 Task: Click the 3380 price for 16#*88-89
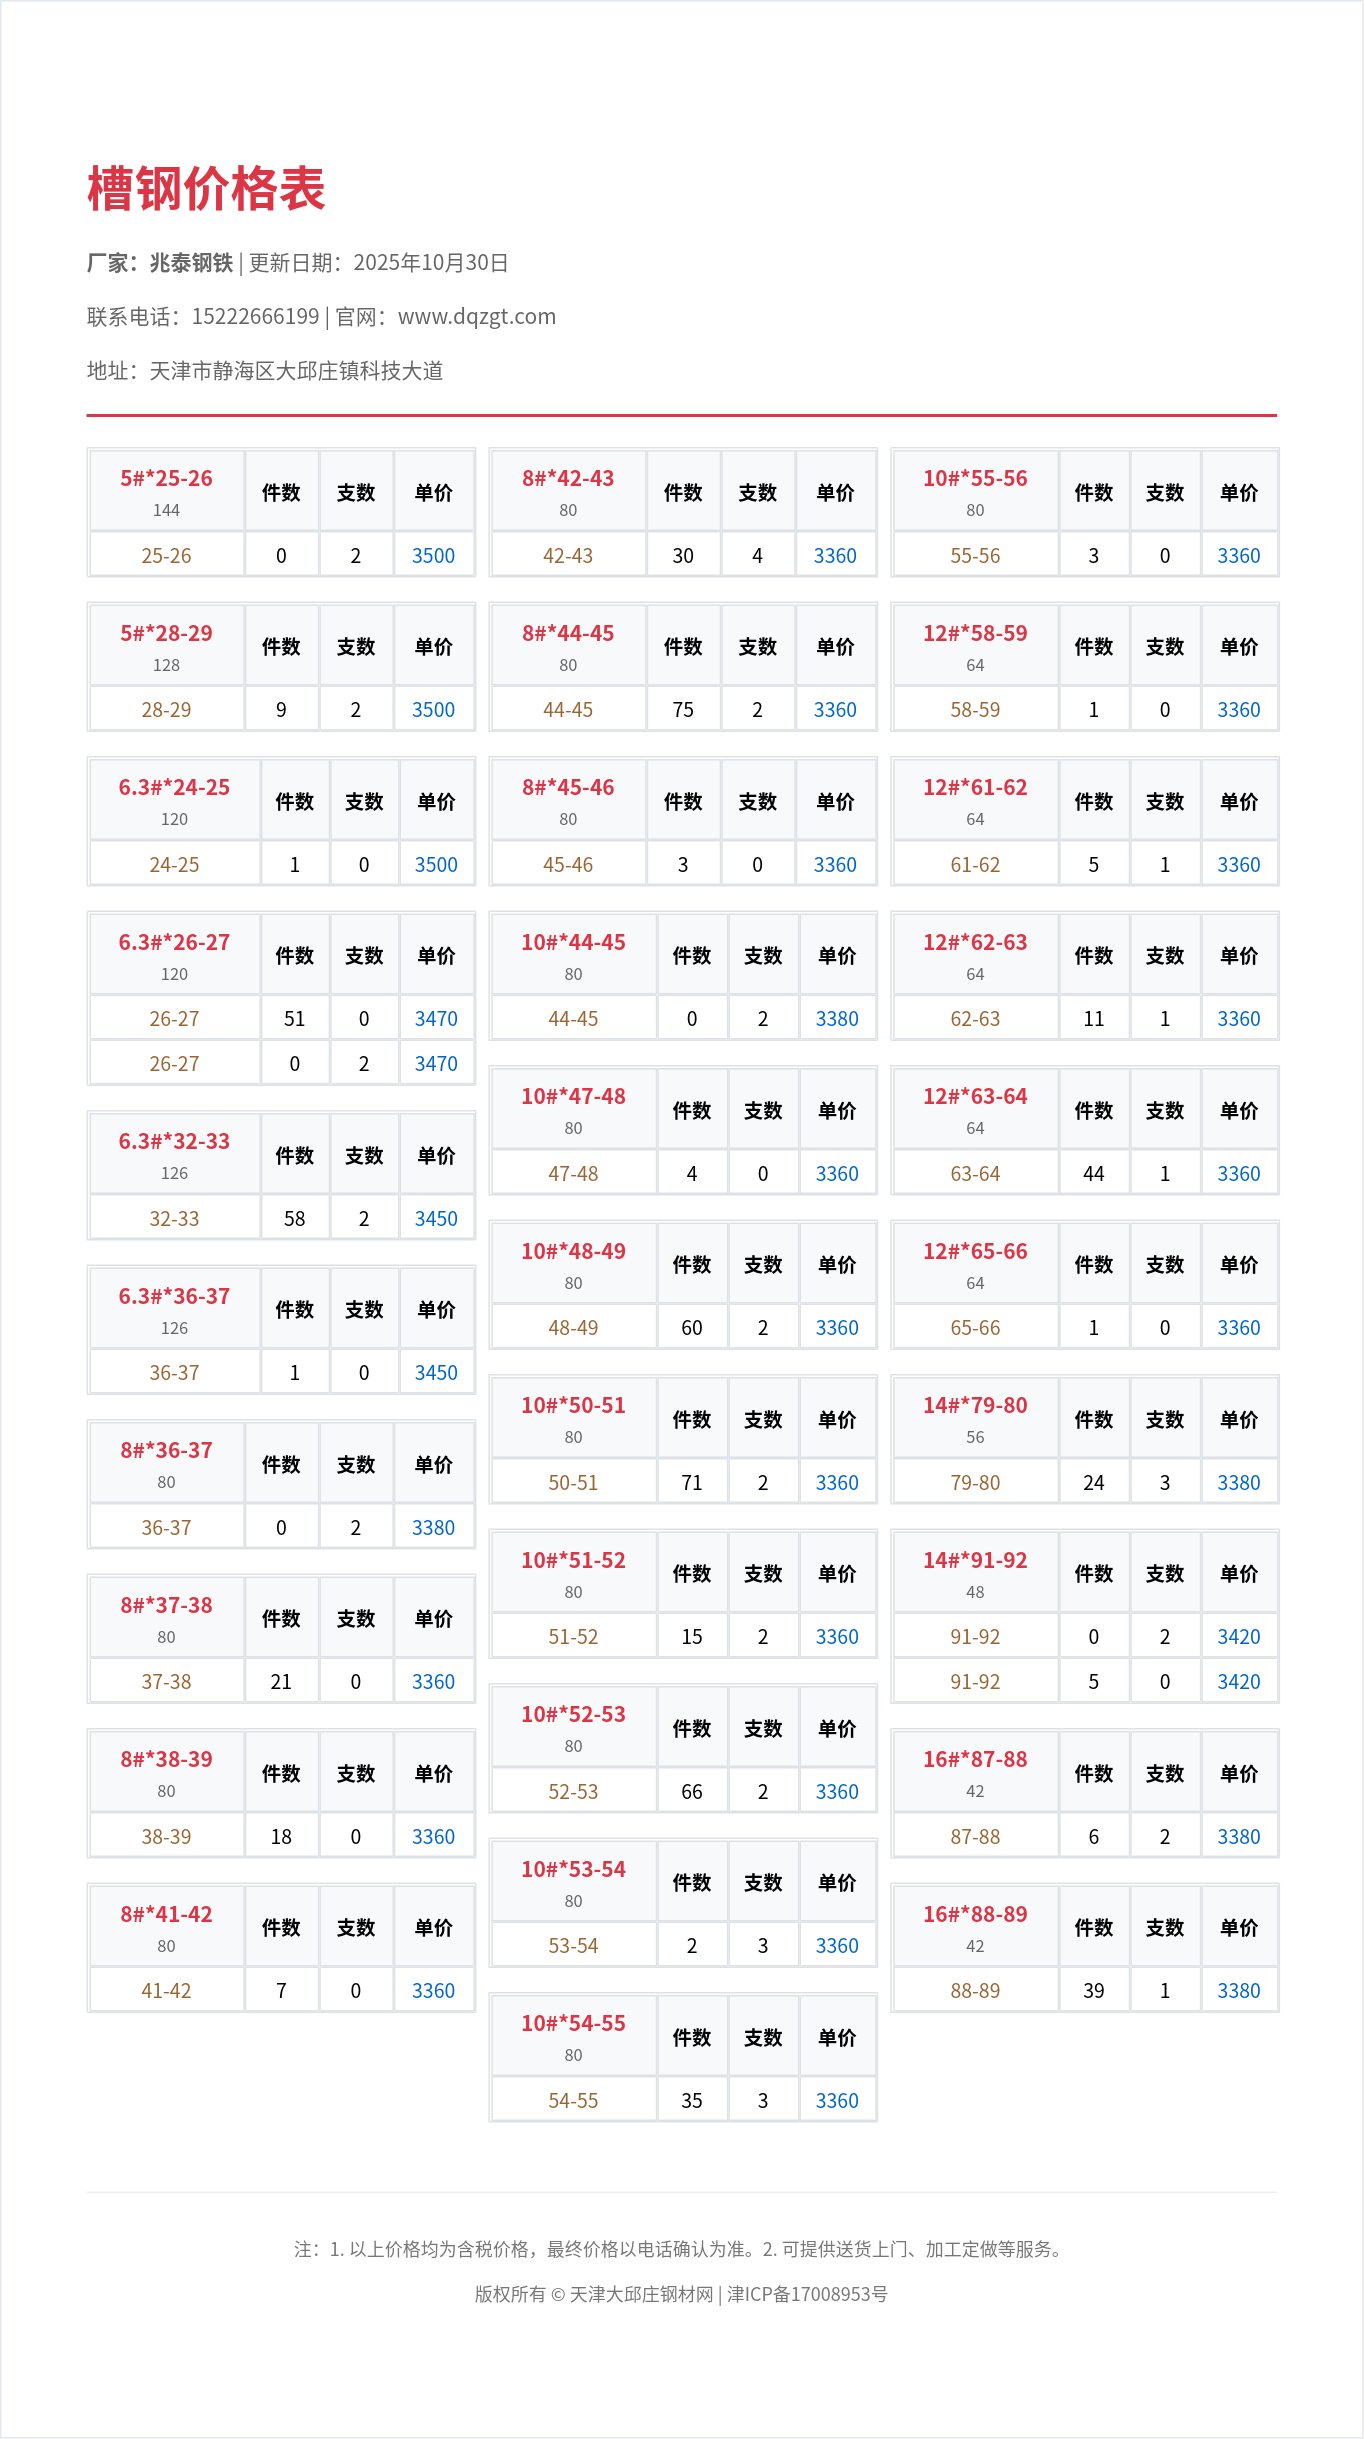(x=1238, y=1991)
